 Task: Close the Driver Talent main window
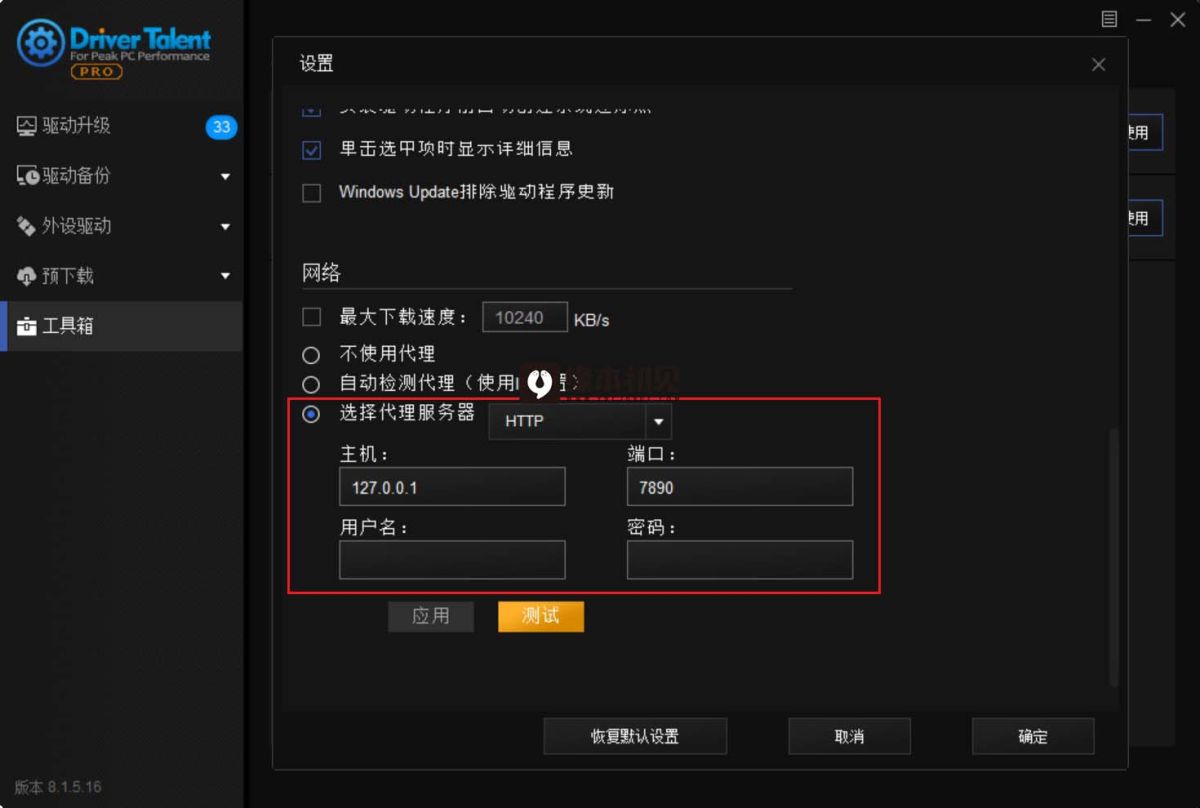(1176, 19)
